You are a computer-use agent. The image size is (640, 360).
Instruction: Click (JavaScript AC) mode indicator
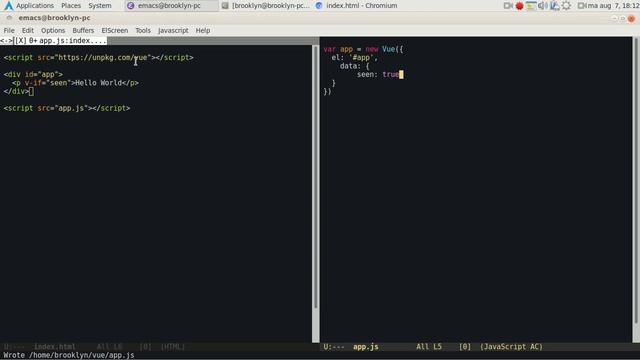(x=511, y=347)
